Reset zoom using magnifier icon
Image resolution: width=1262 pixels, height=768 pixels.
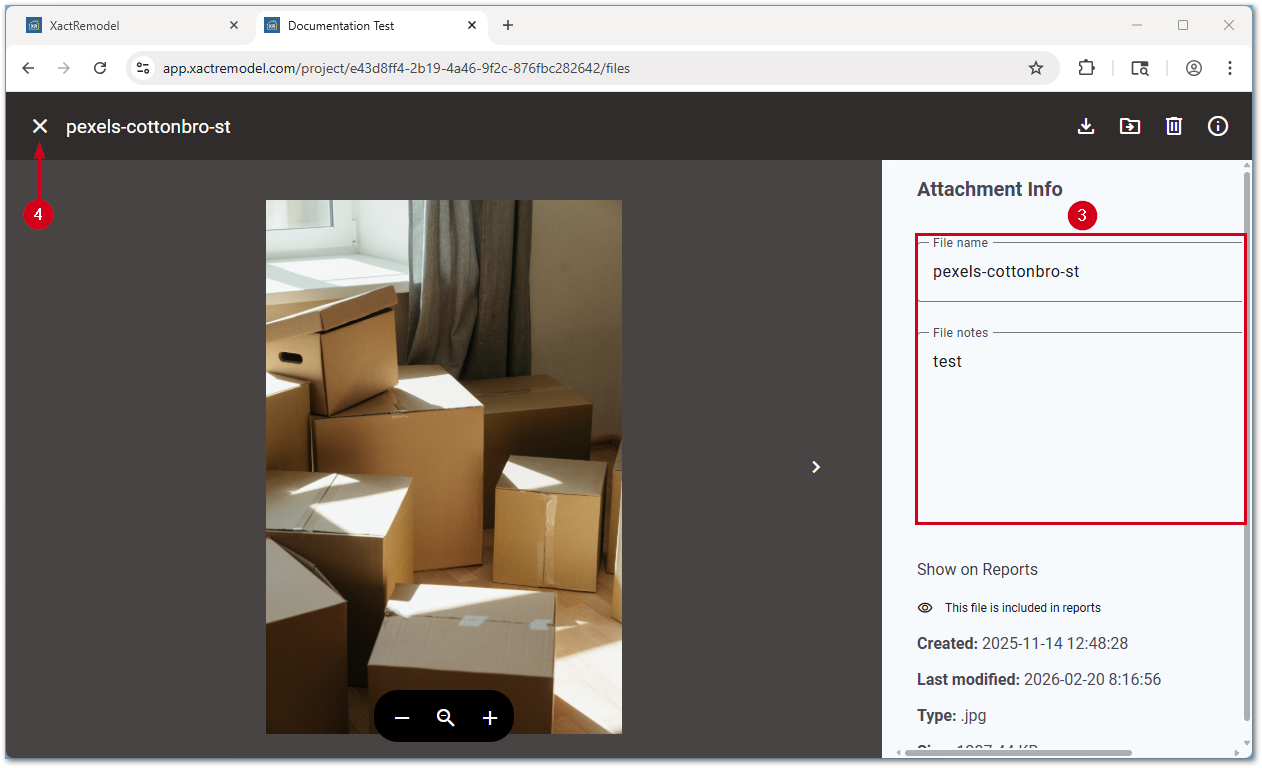[x=446, y=718]
